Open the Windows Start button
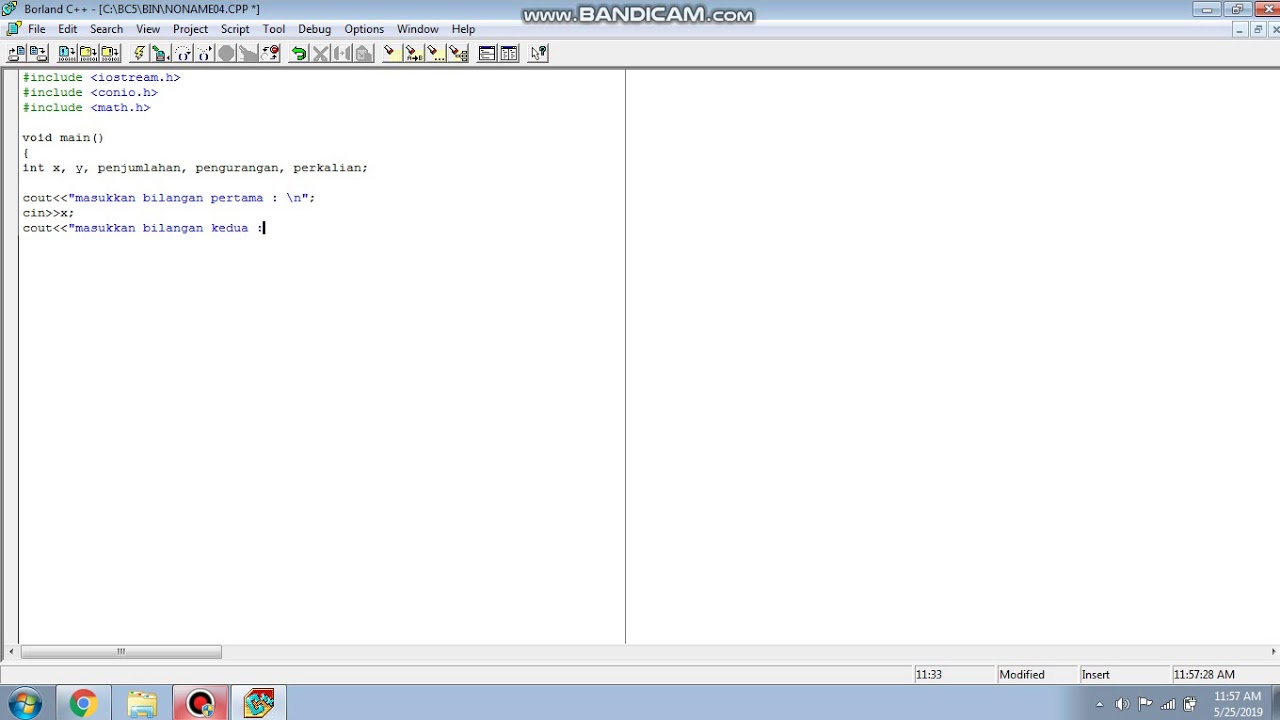The image size is (1280, 720). [x=25, y=703]
